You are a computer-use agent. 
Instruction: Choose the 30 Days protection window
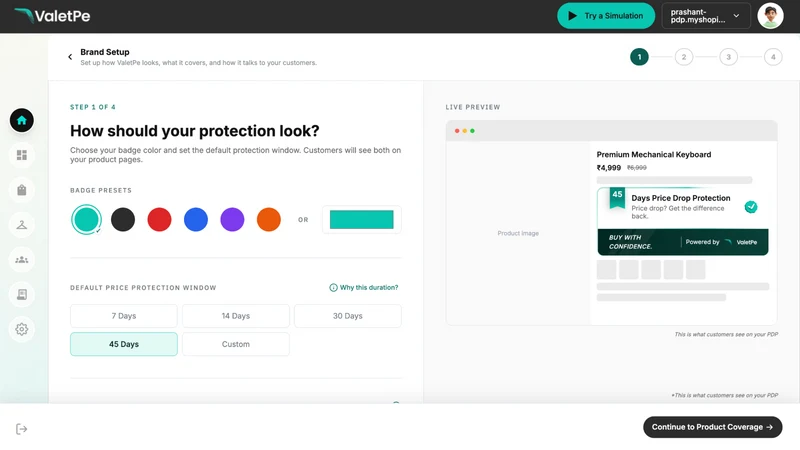pos(348,316)
